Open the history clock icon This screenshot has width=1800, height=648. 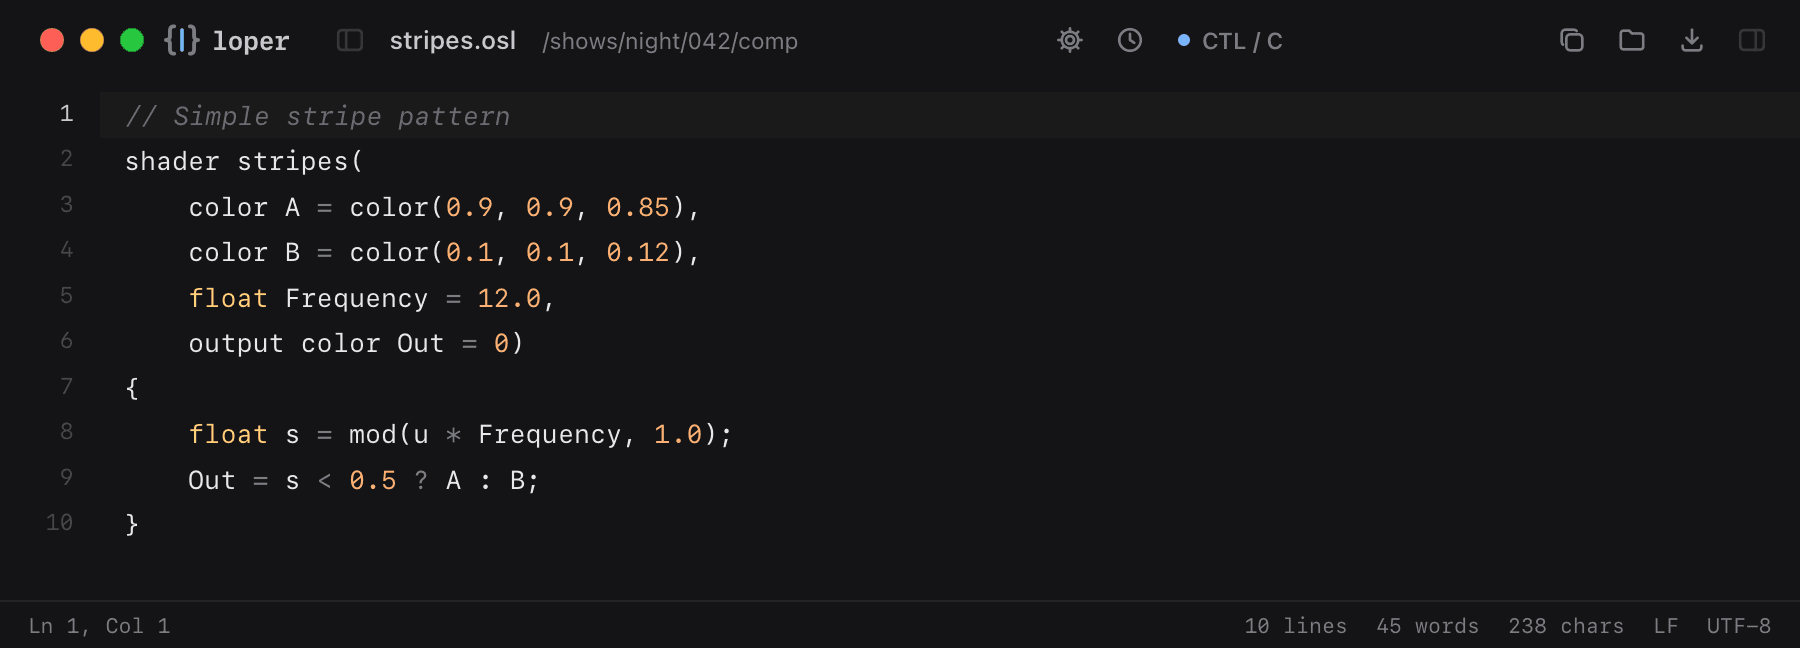(1130, 40)
